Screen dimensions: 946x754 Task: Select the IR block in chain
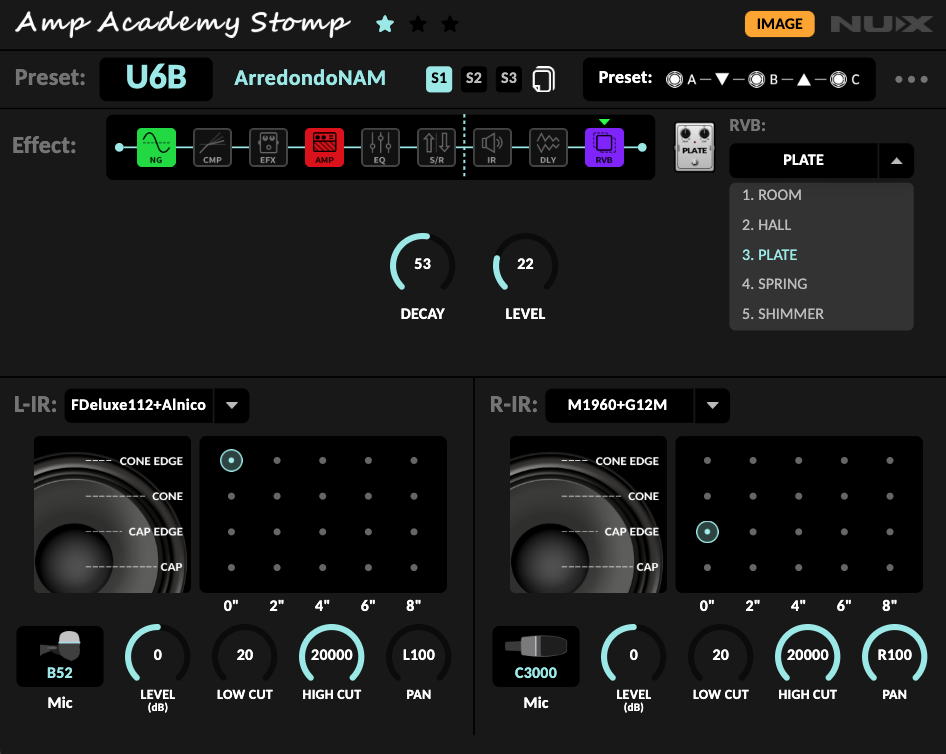coord(492,147)
